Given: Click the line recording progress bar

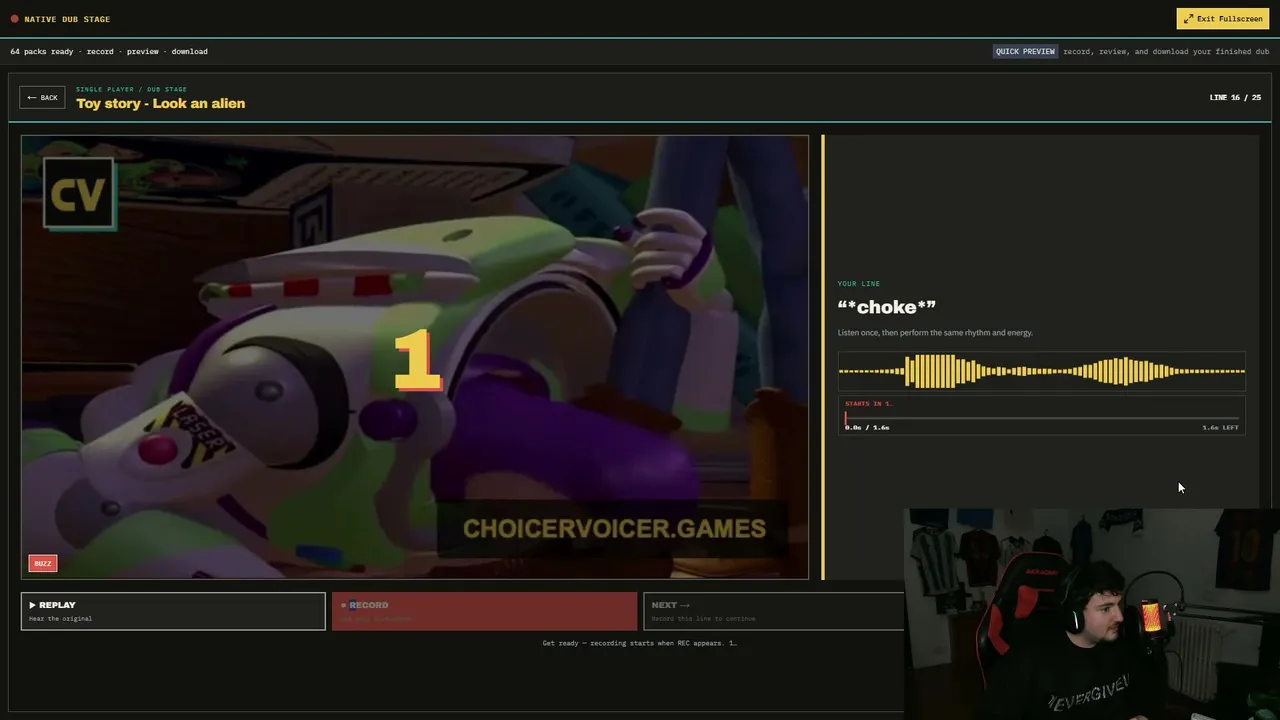Looking at the screenshot, I should [x=1042, y=418].
